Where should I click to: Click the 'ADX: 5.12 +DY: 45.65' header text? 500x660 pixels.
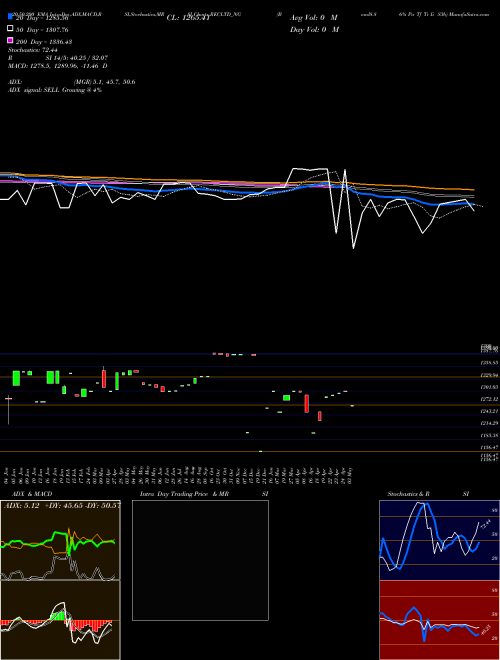(43, 505)
